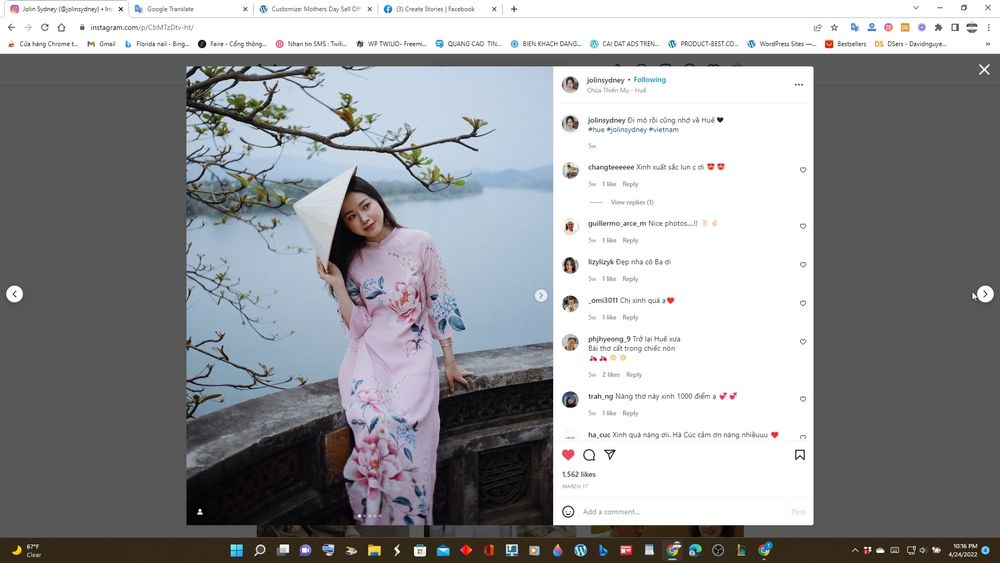Like guillermo_arce_m's comment
This screenshot has height=563, width=1000.
802,226
